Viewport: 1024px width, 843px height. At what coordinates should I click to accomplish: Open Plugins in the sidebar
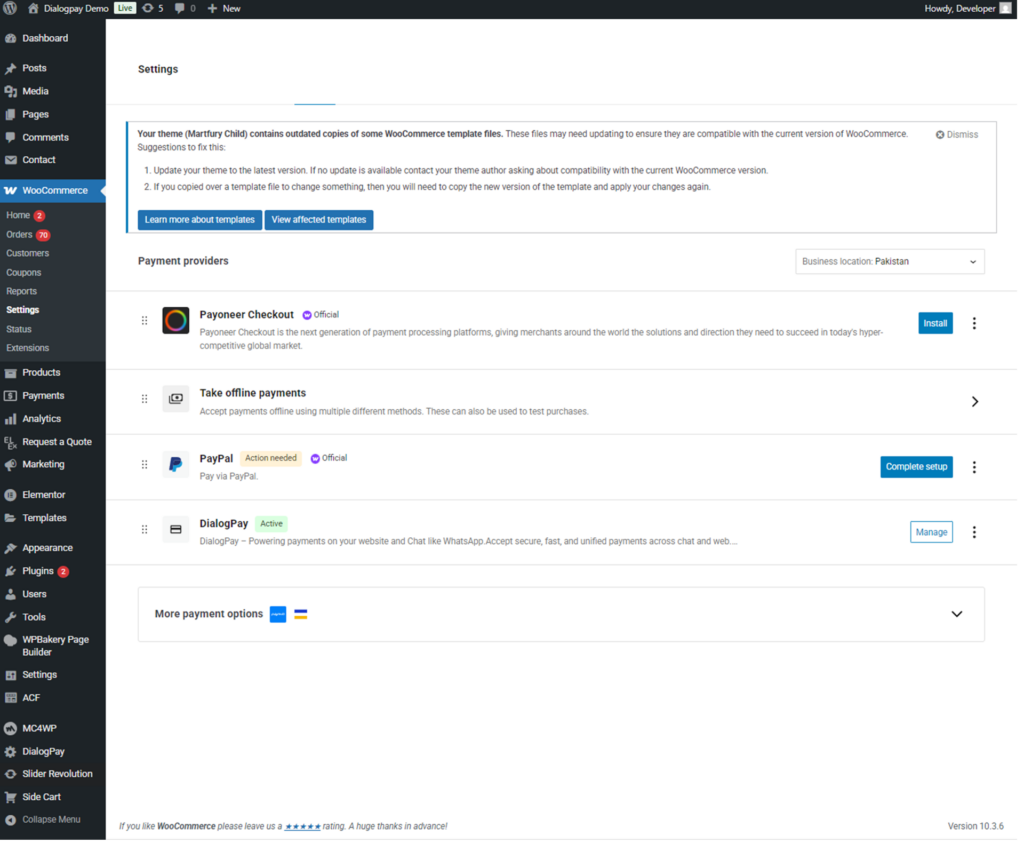[38, 571]
